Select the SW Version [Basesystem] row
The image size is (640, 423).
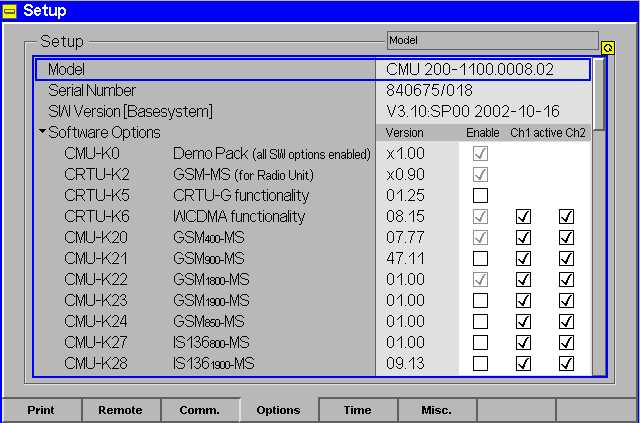click(x=313, y=111)
